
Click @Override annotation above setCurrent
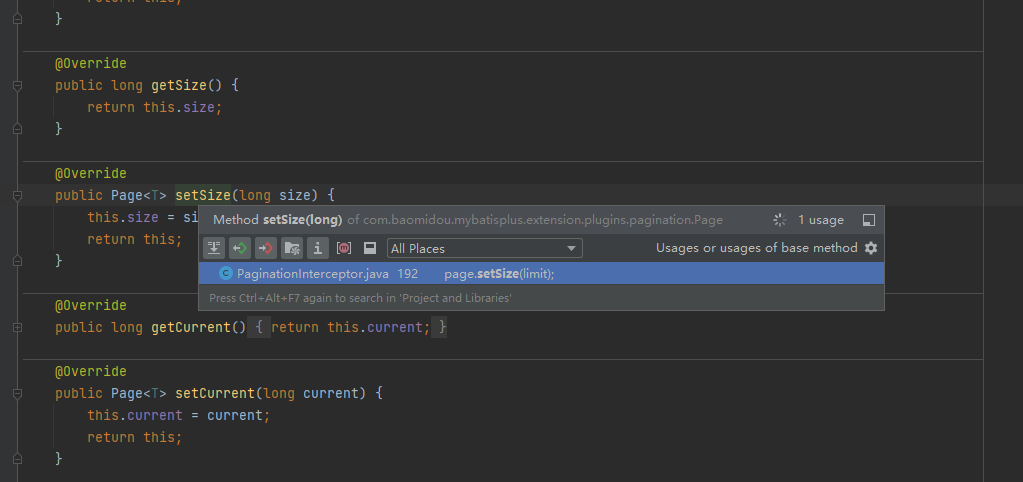[91, 371]
